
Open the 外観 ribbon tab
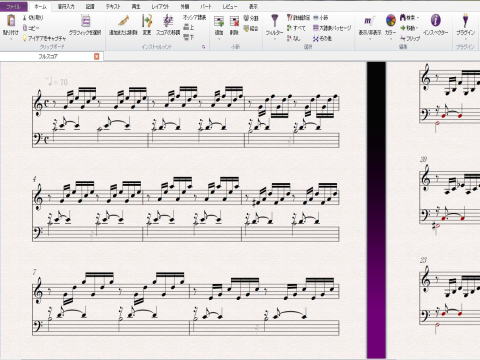coord(184,6)
